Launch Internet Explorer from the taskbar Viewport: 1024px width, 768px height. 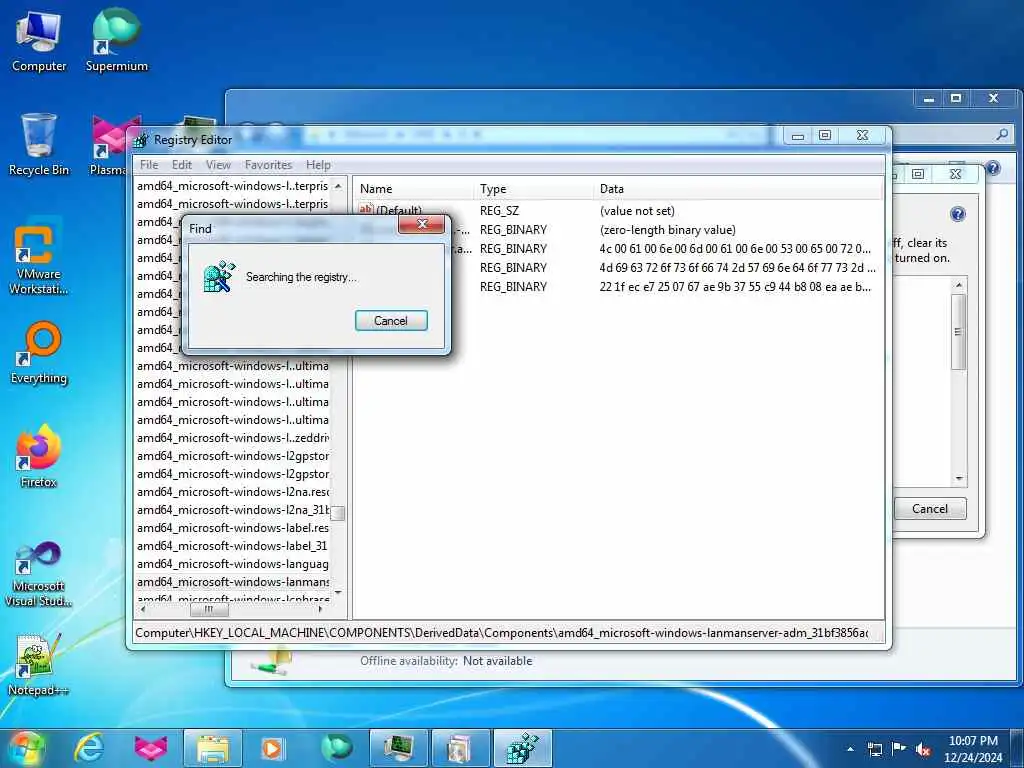tap(89, 748)
